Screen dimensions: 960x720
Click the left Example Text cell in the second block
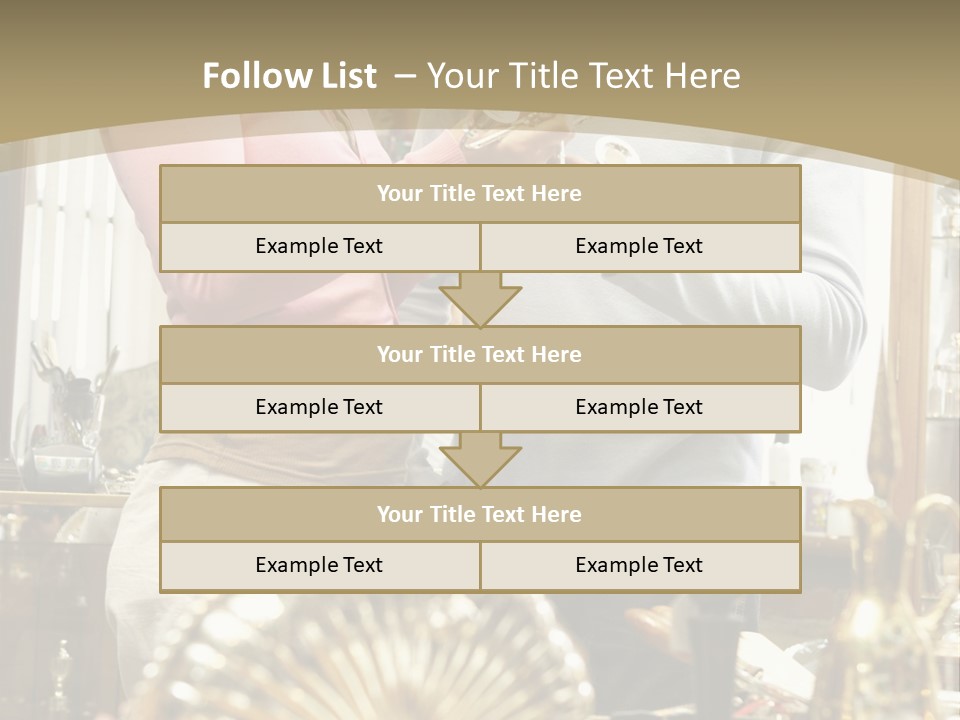pyautogui.click(x=320, y=407)
